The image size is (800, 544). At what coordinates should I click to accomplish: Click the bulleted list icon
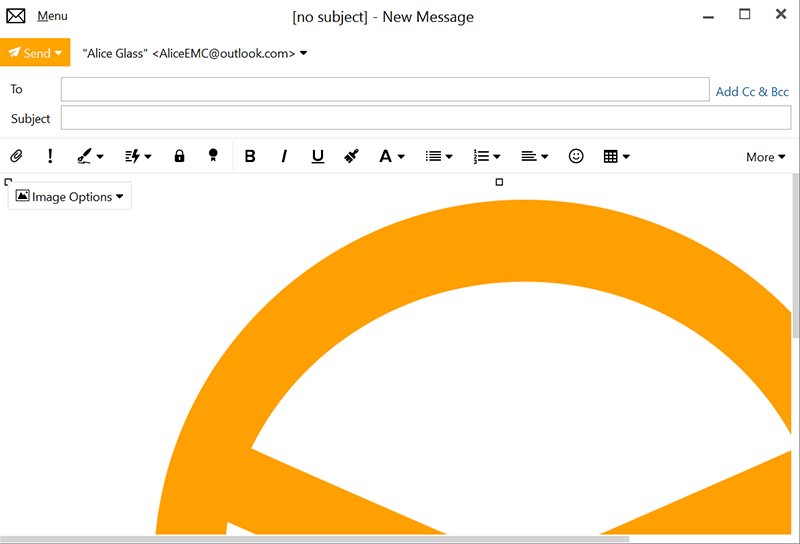[x=434, y=156]
